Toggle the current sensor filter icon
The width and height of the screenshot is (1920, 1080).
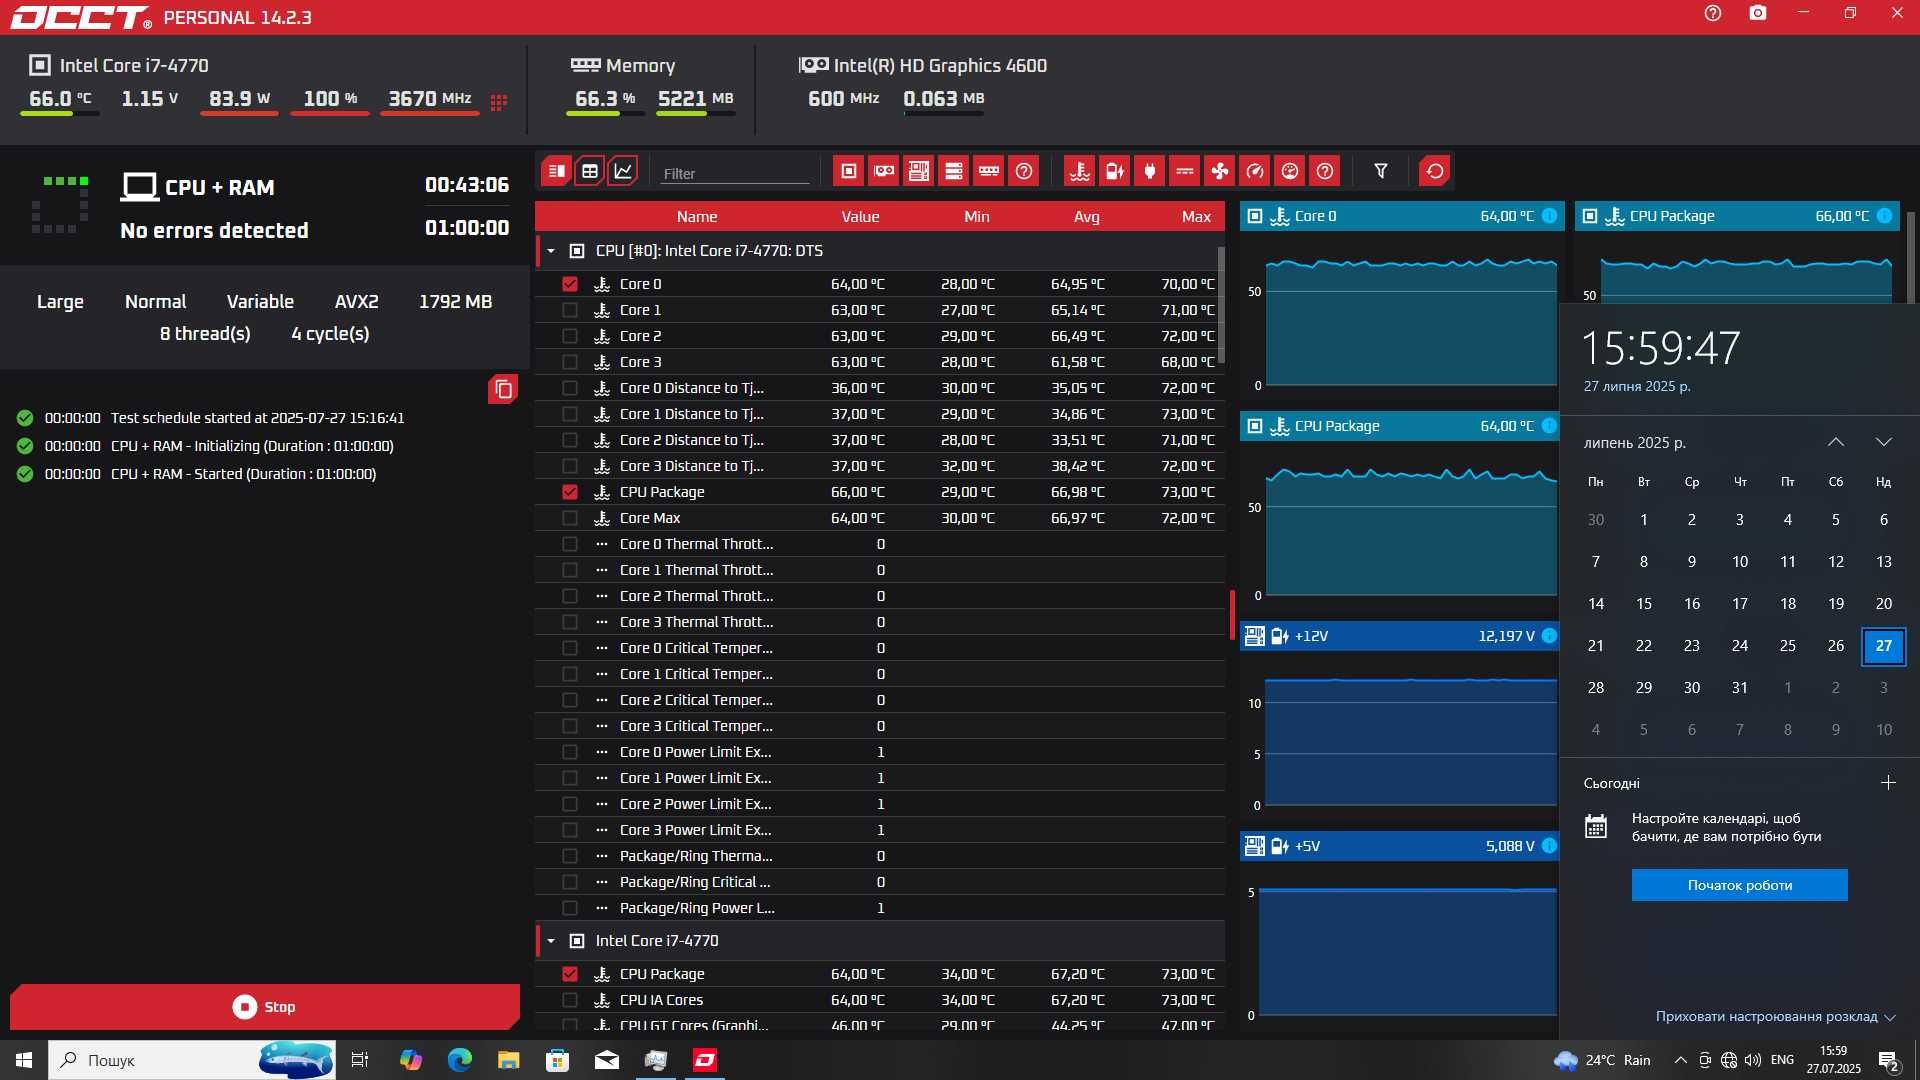(x=1185, y=171)
